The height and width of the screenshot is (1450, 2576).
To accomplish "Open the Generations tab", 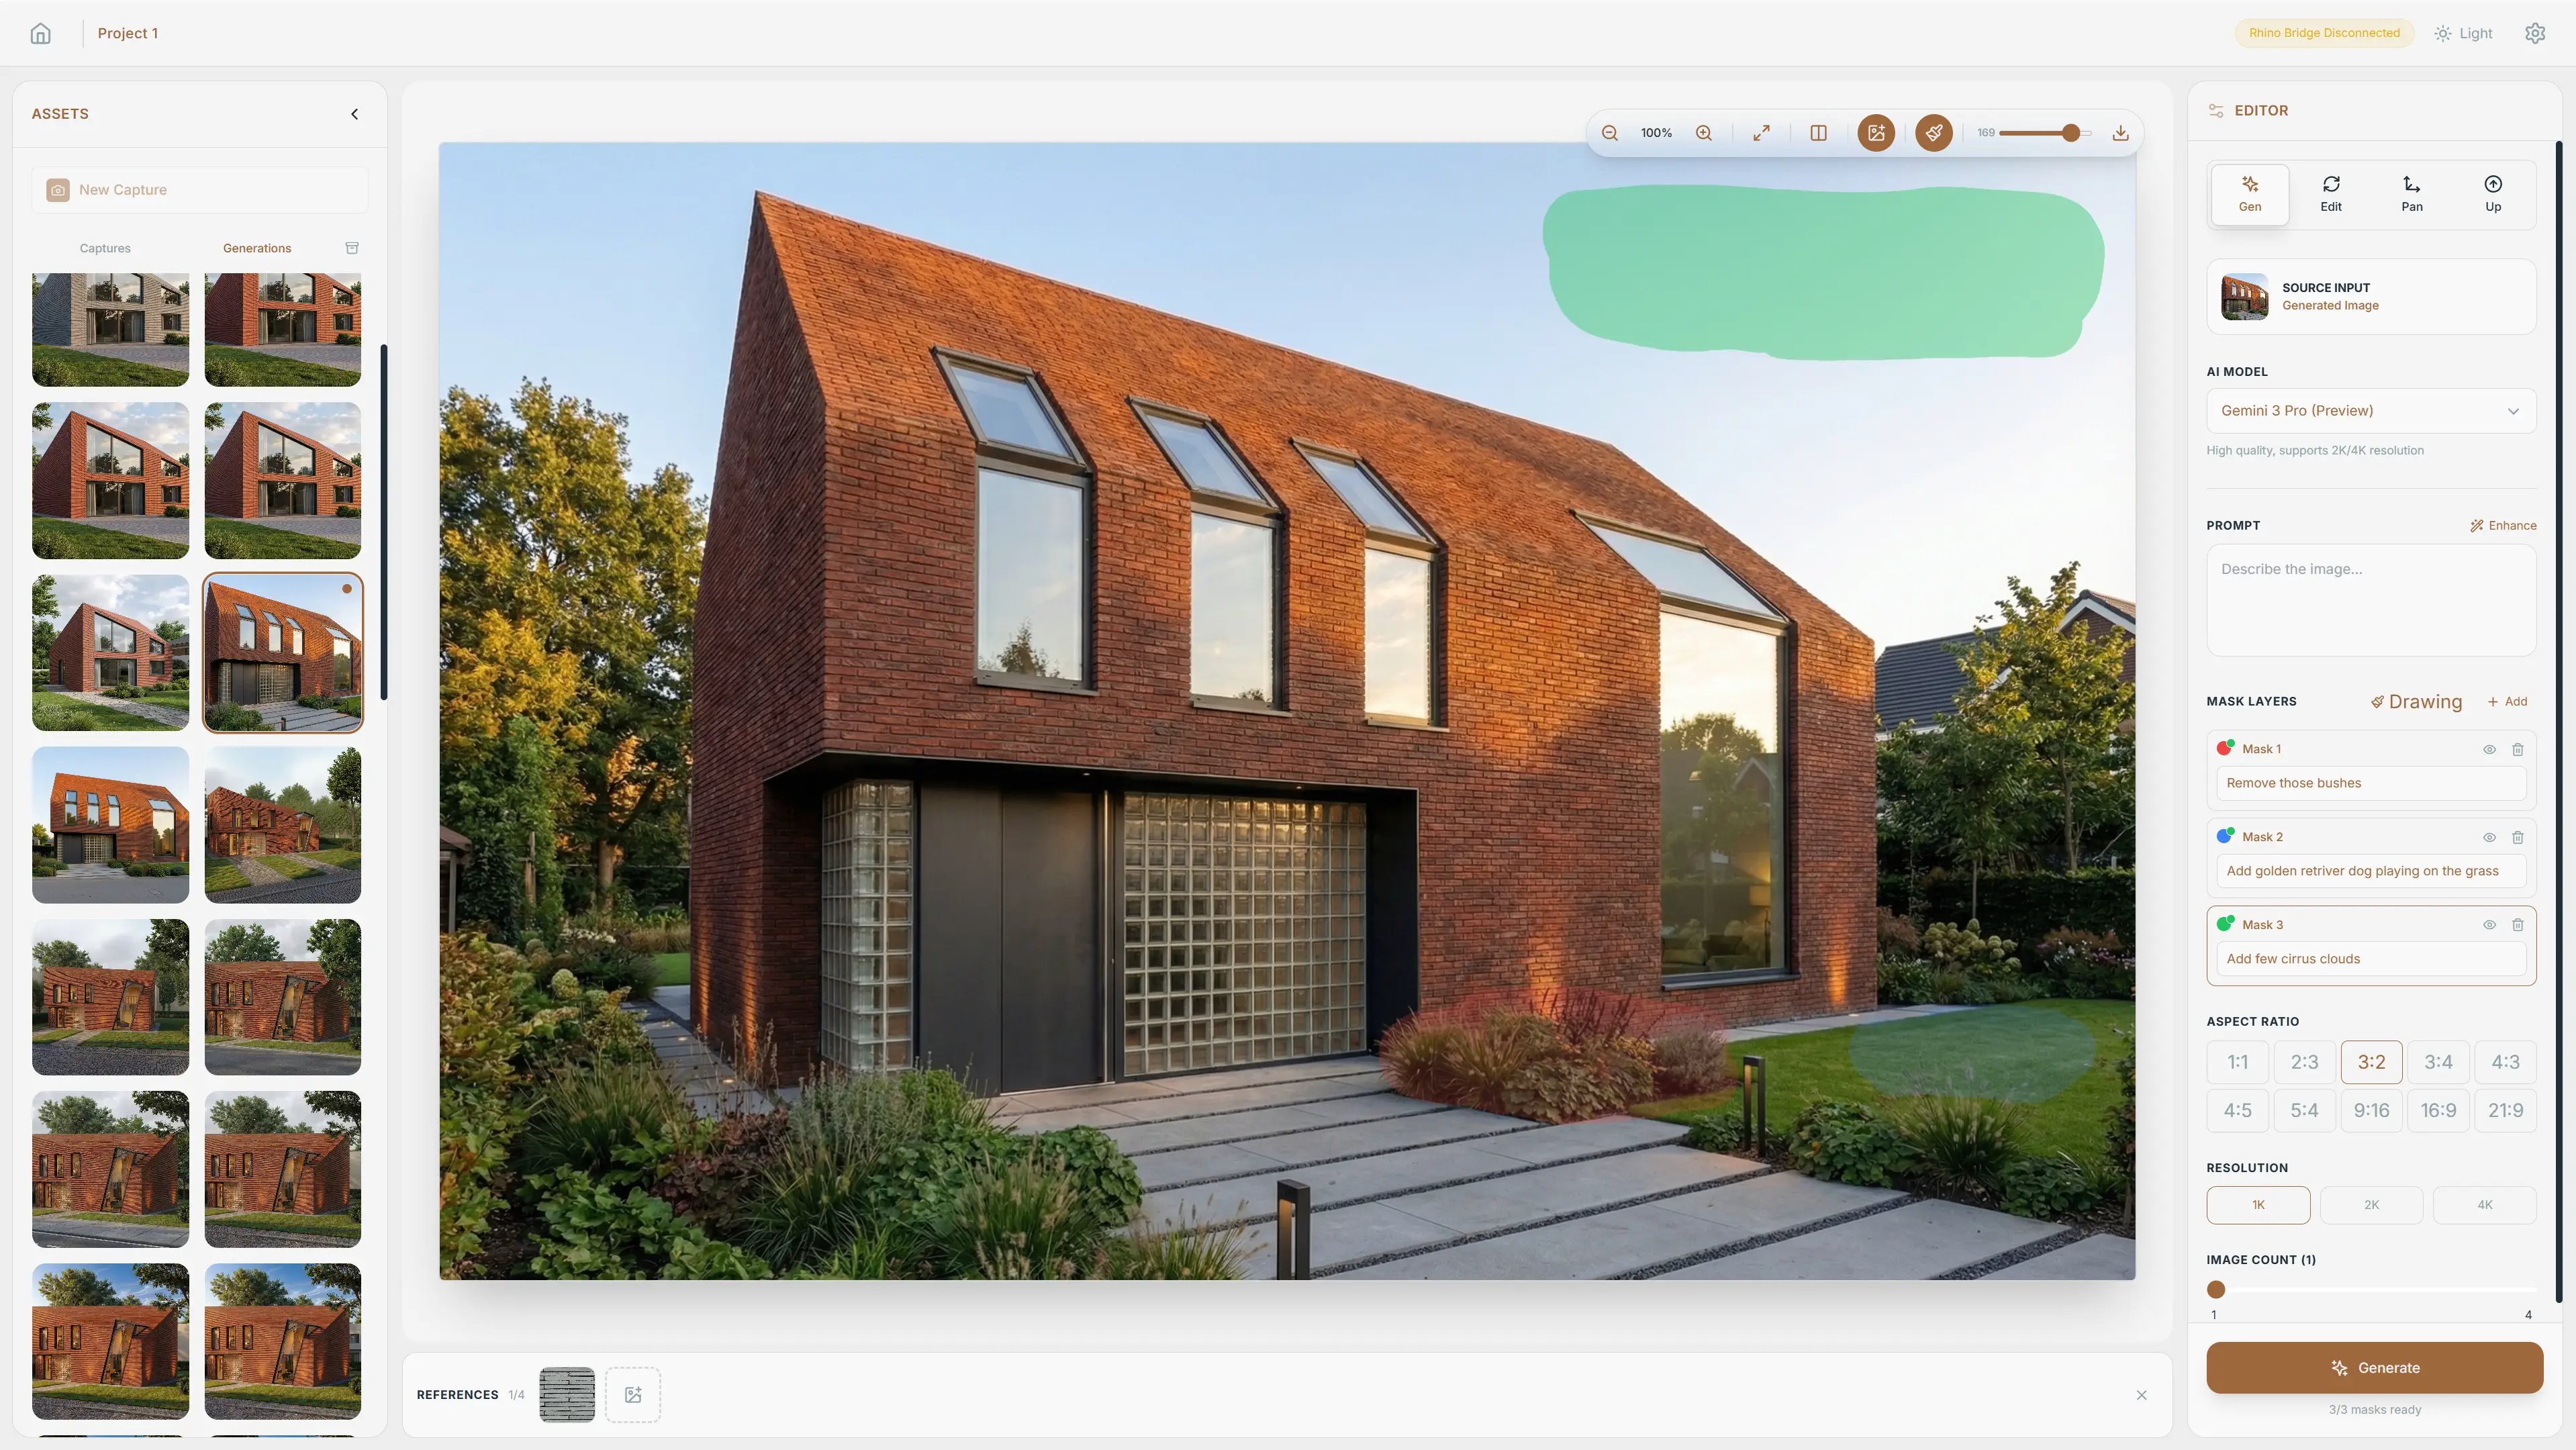I will tap(256, 247).
